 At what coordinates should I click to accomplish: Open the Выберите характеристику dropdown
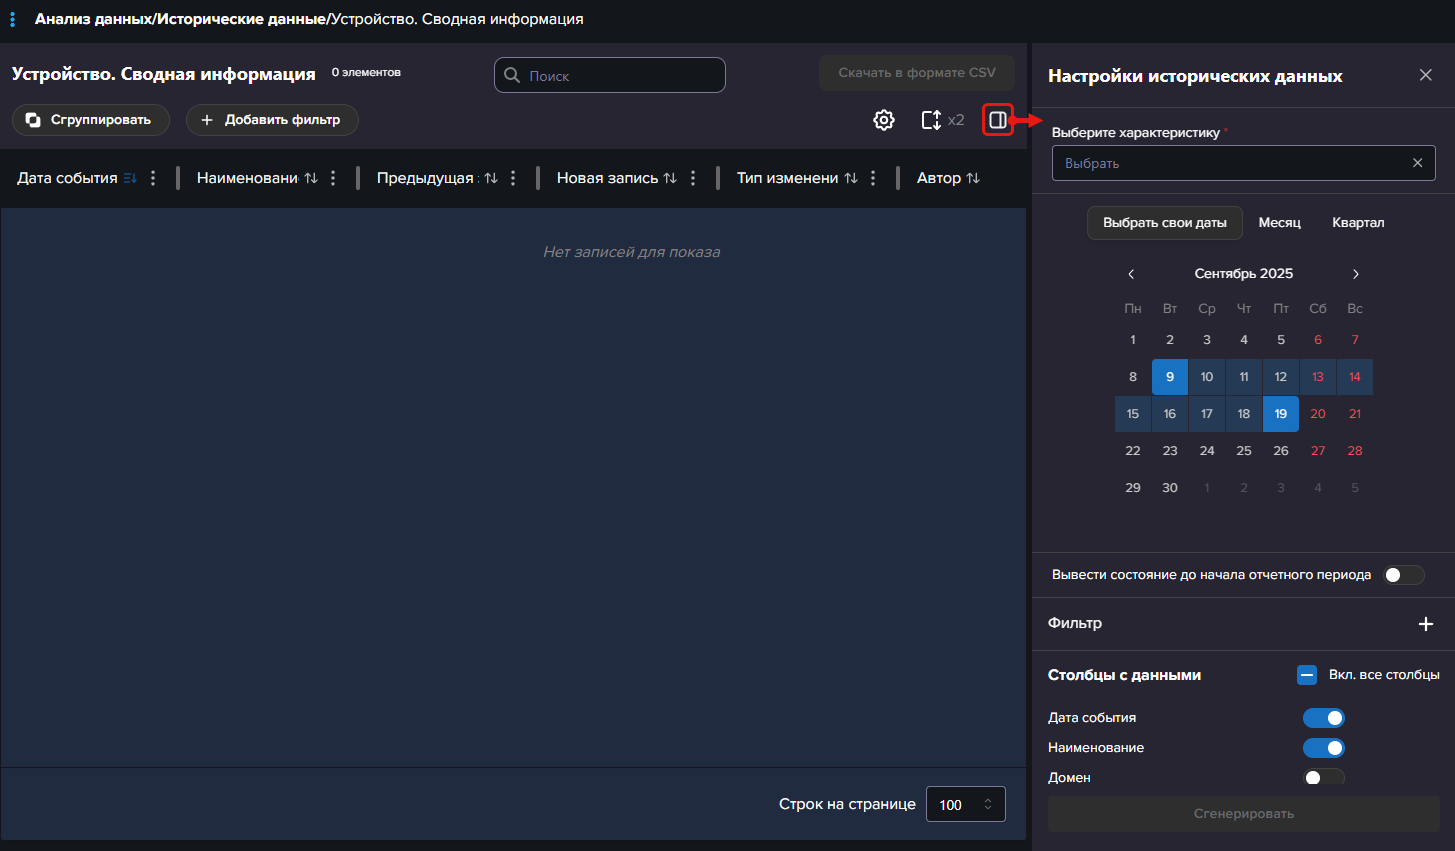click(1230, 163)
